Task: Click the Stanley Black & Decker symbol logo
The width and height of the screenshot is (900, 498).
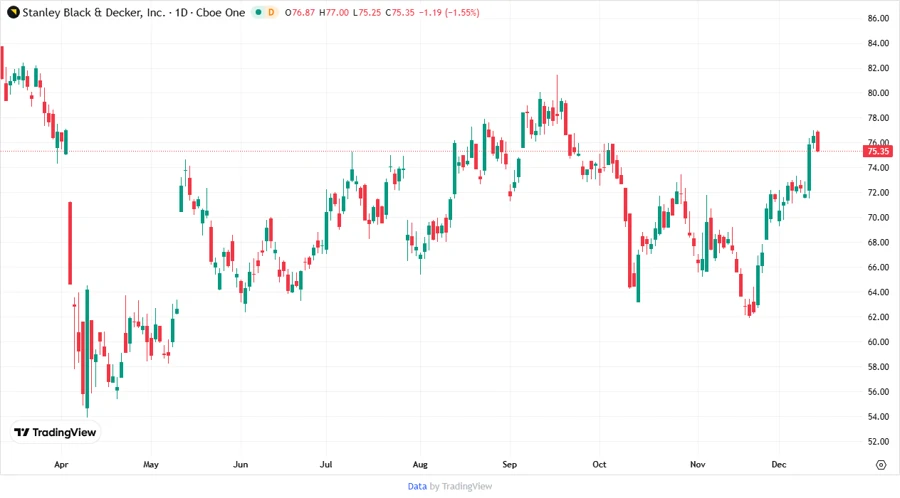Action: [x=13, y=12]
